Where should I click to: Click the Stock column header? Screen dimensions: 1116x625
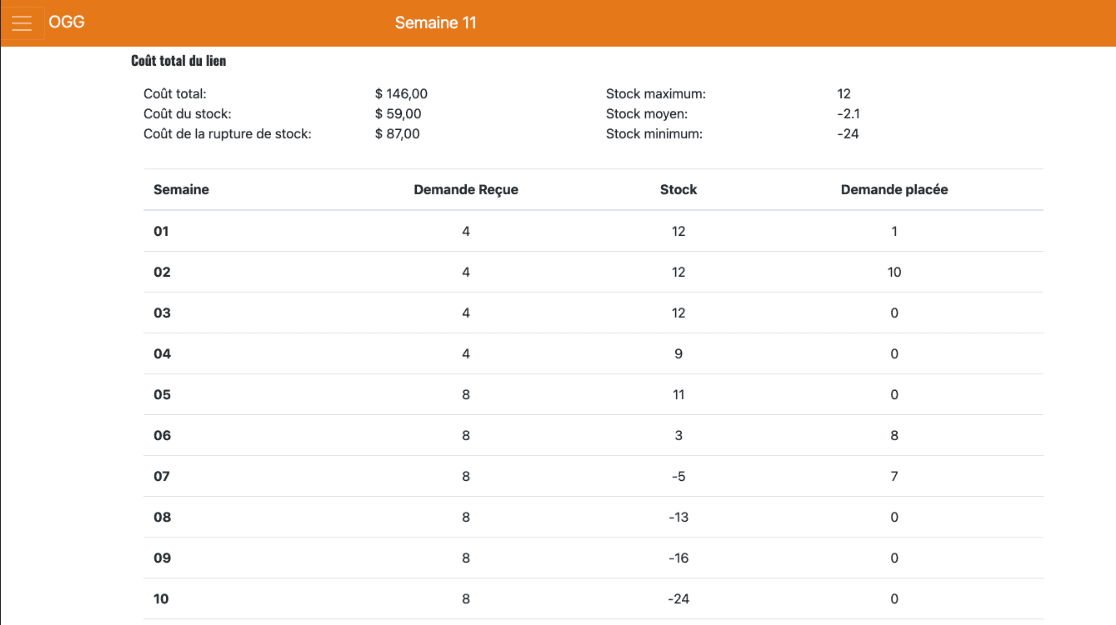point(678,189)
